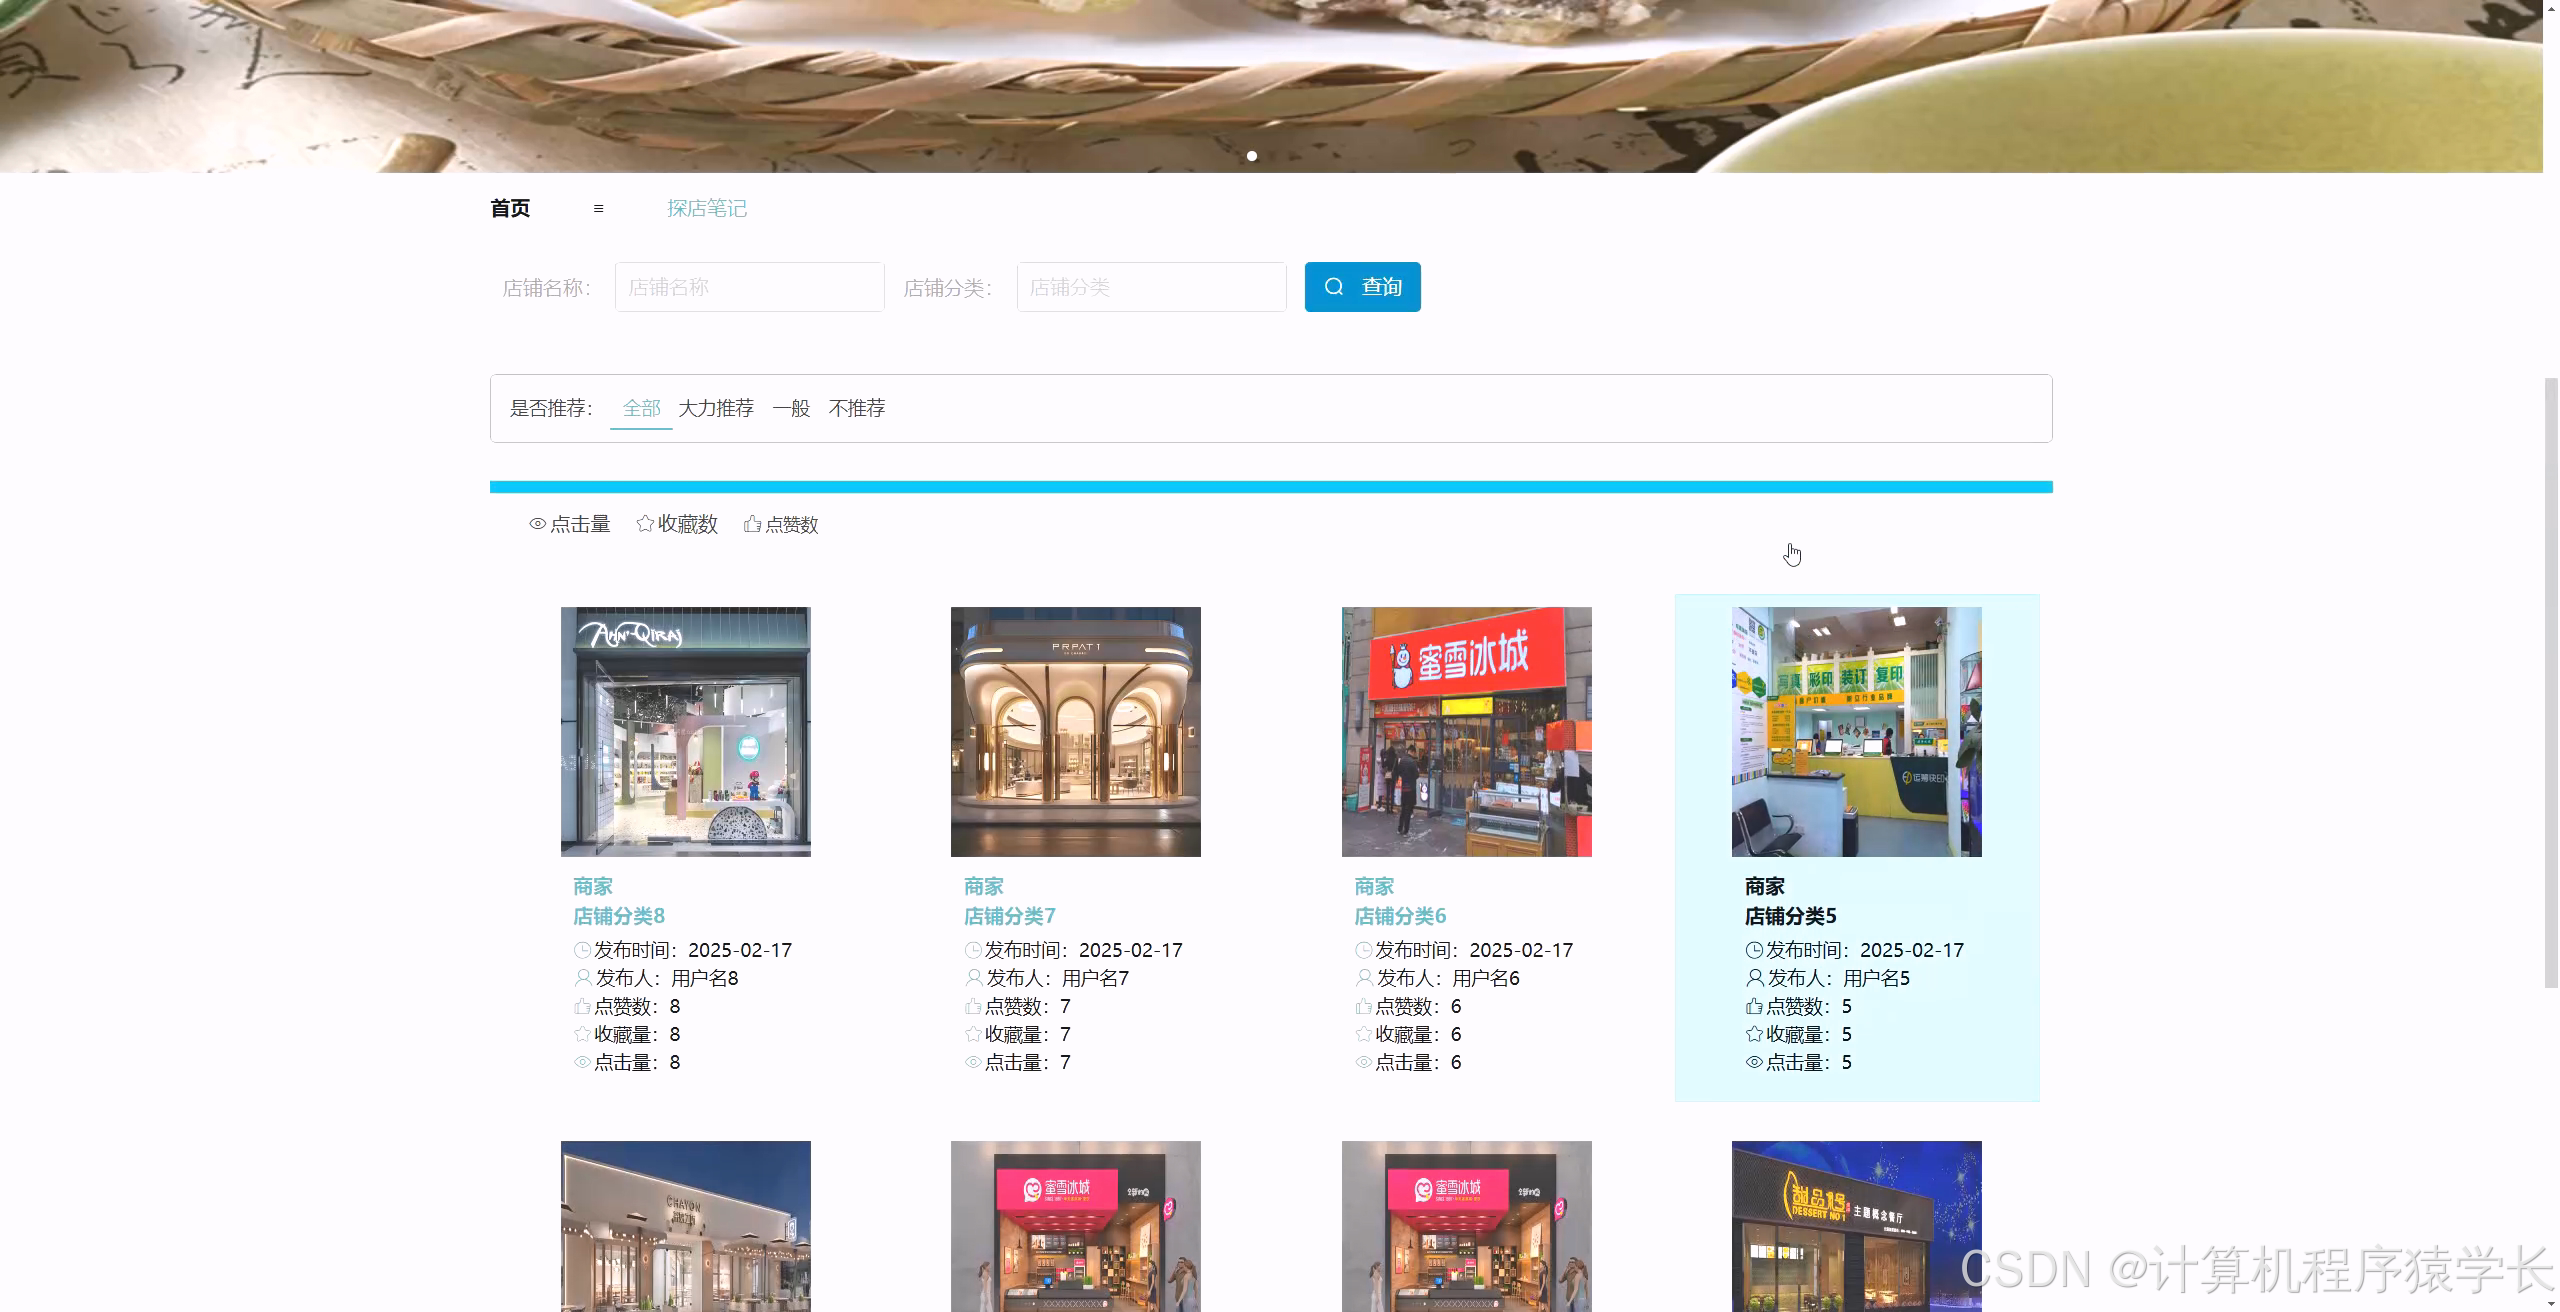Click the thumbs-up icon beside 点赞数 sort
This screenshot has height=1312, width=2560.
coord(752,523)
